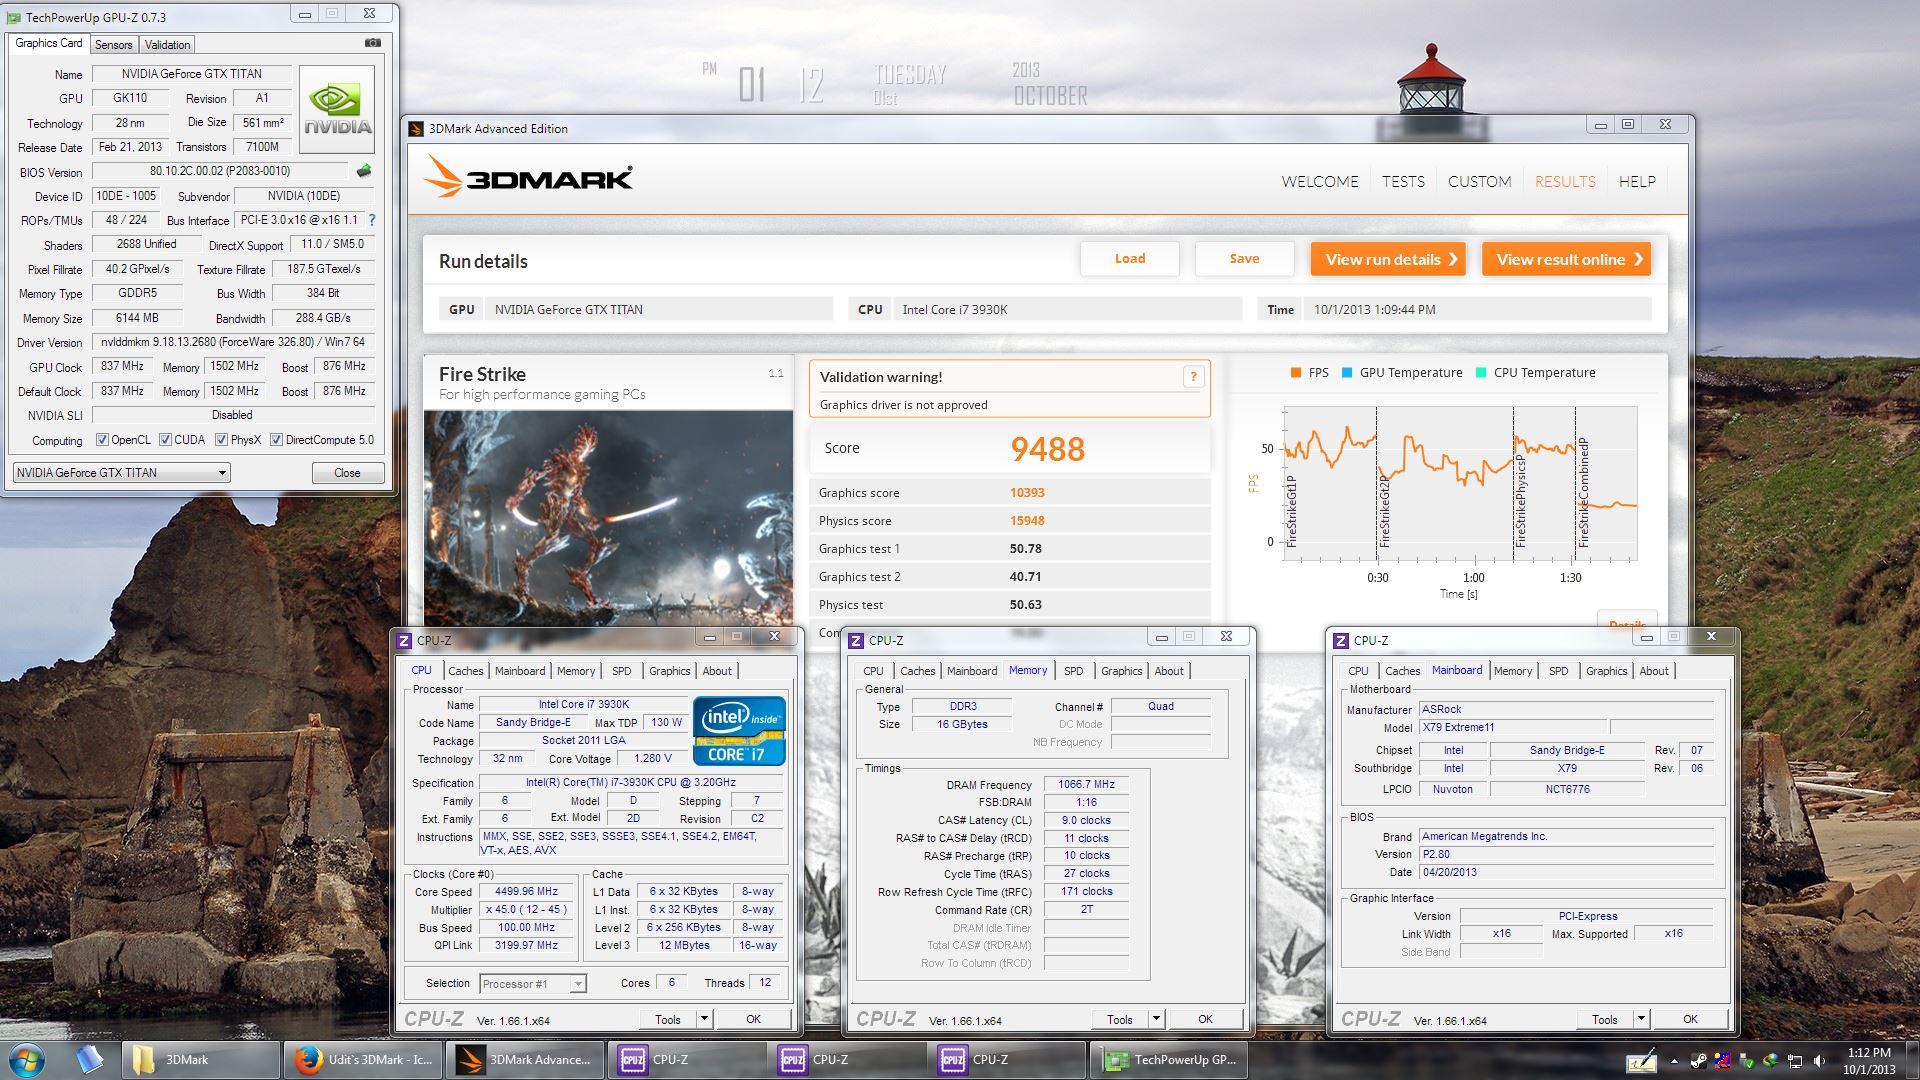The width and height of the screenshot is (1920, 1080).
Task: Open the CUSTOM section in 3DMark
Action: (x=1479, y=181)
